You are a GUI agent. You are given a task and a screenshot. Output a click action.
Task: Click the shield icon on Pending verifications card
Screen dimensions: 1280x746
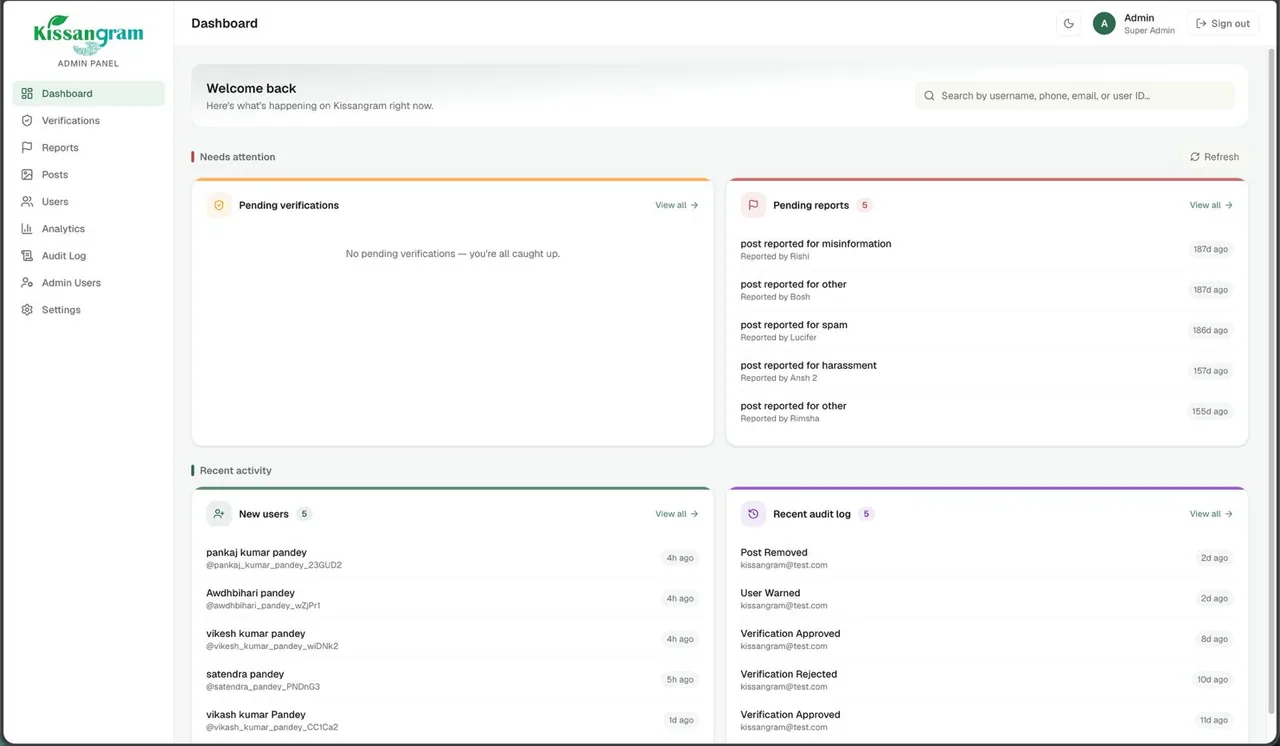(x=219, y=205)
